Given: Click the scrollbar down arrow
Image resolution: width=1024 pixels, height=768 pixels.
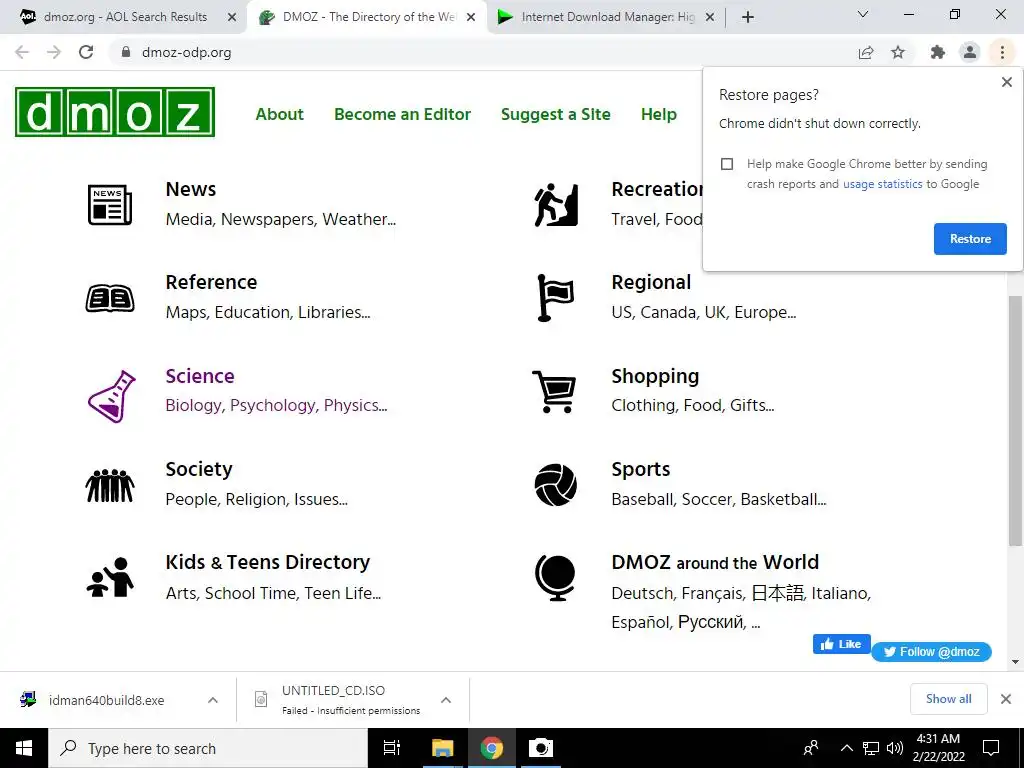Looking at the screenshot, I should click(1016, 662).
